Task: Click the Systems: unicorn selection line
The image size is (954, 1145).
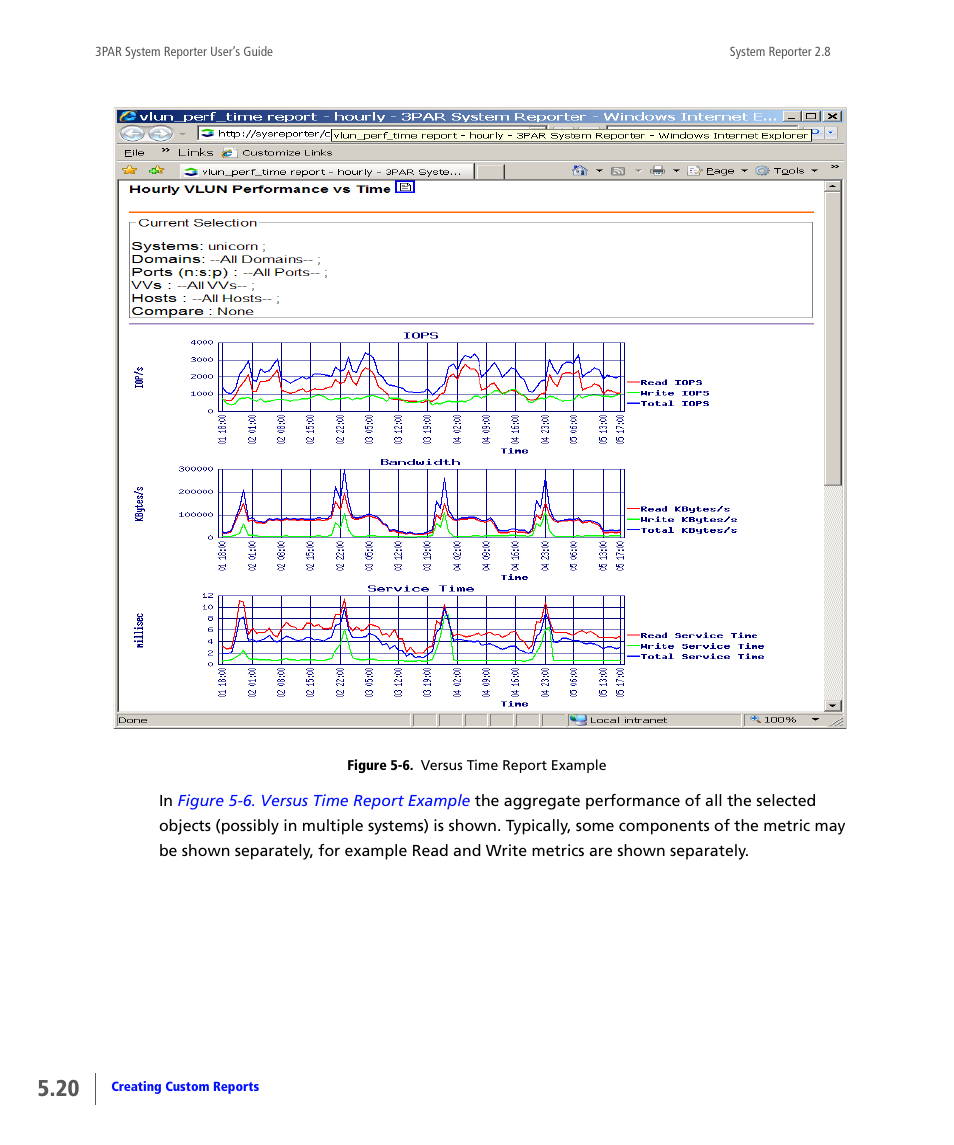Action: click(x=199, y=246)
